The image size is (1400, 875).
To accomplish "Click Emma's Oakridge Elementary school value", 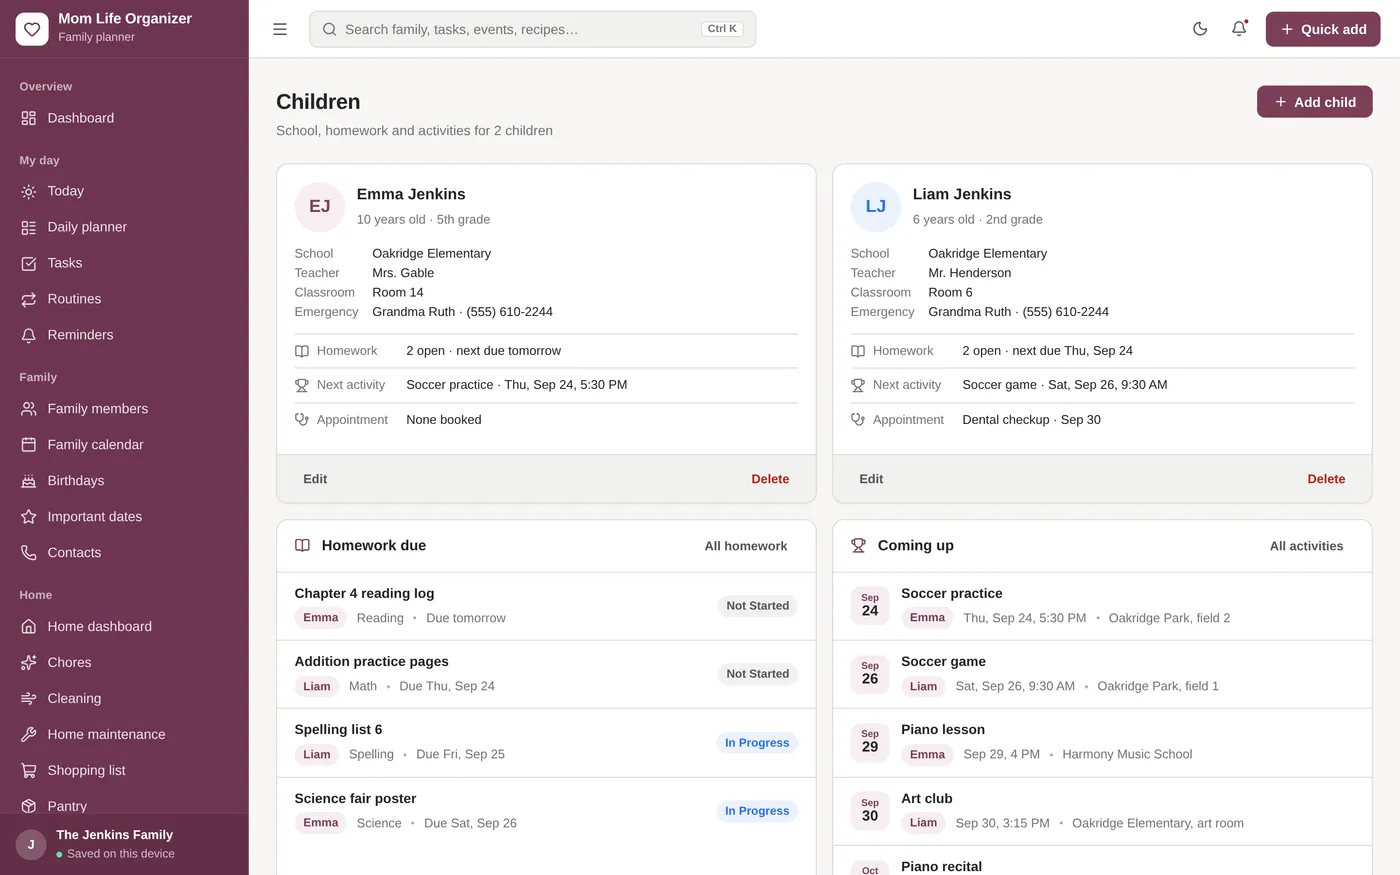I will tap(431, 254).
